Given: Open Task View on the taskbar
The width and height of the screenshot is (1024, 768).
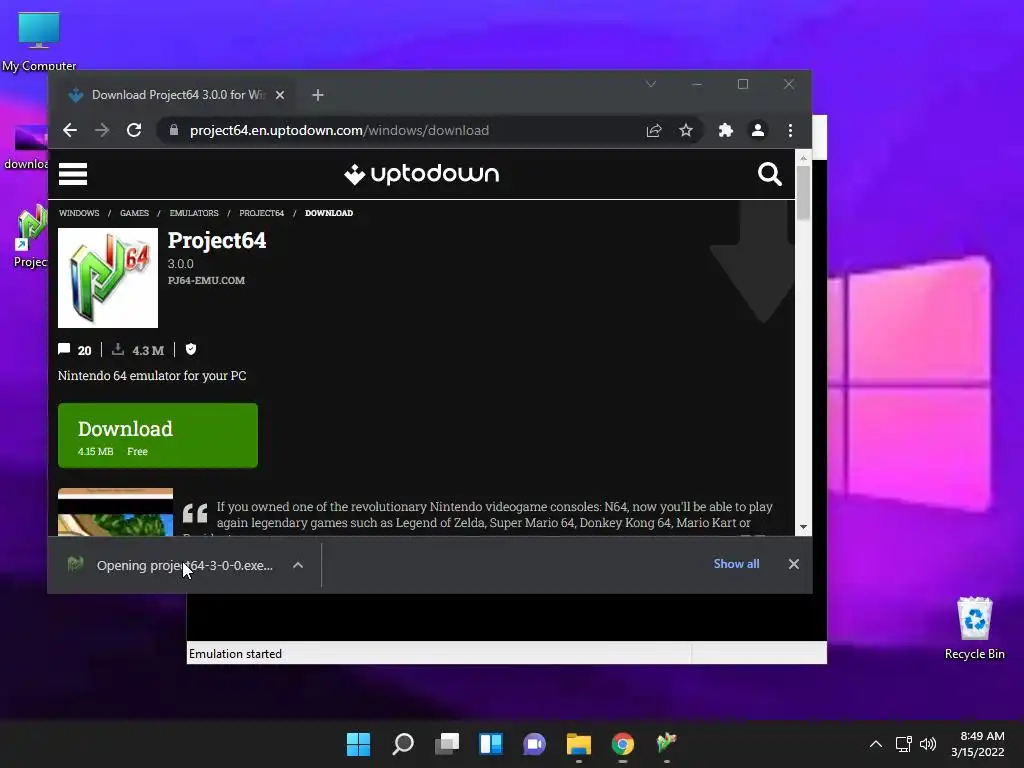Looking at the screenshot, I should [447, 744].
